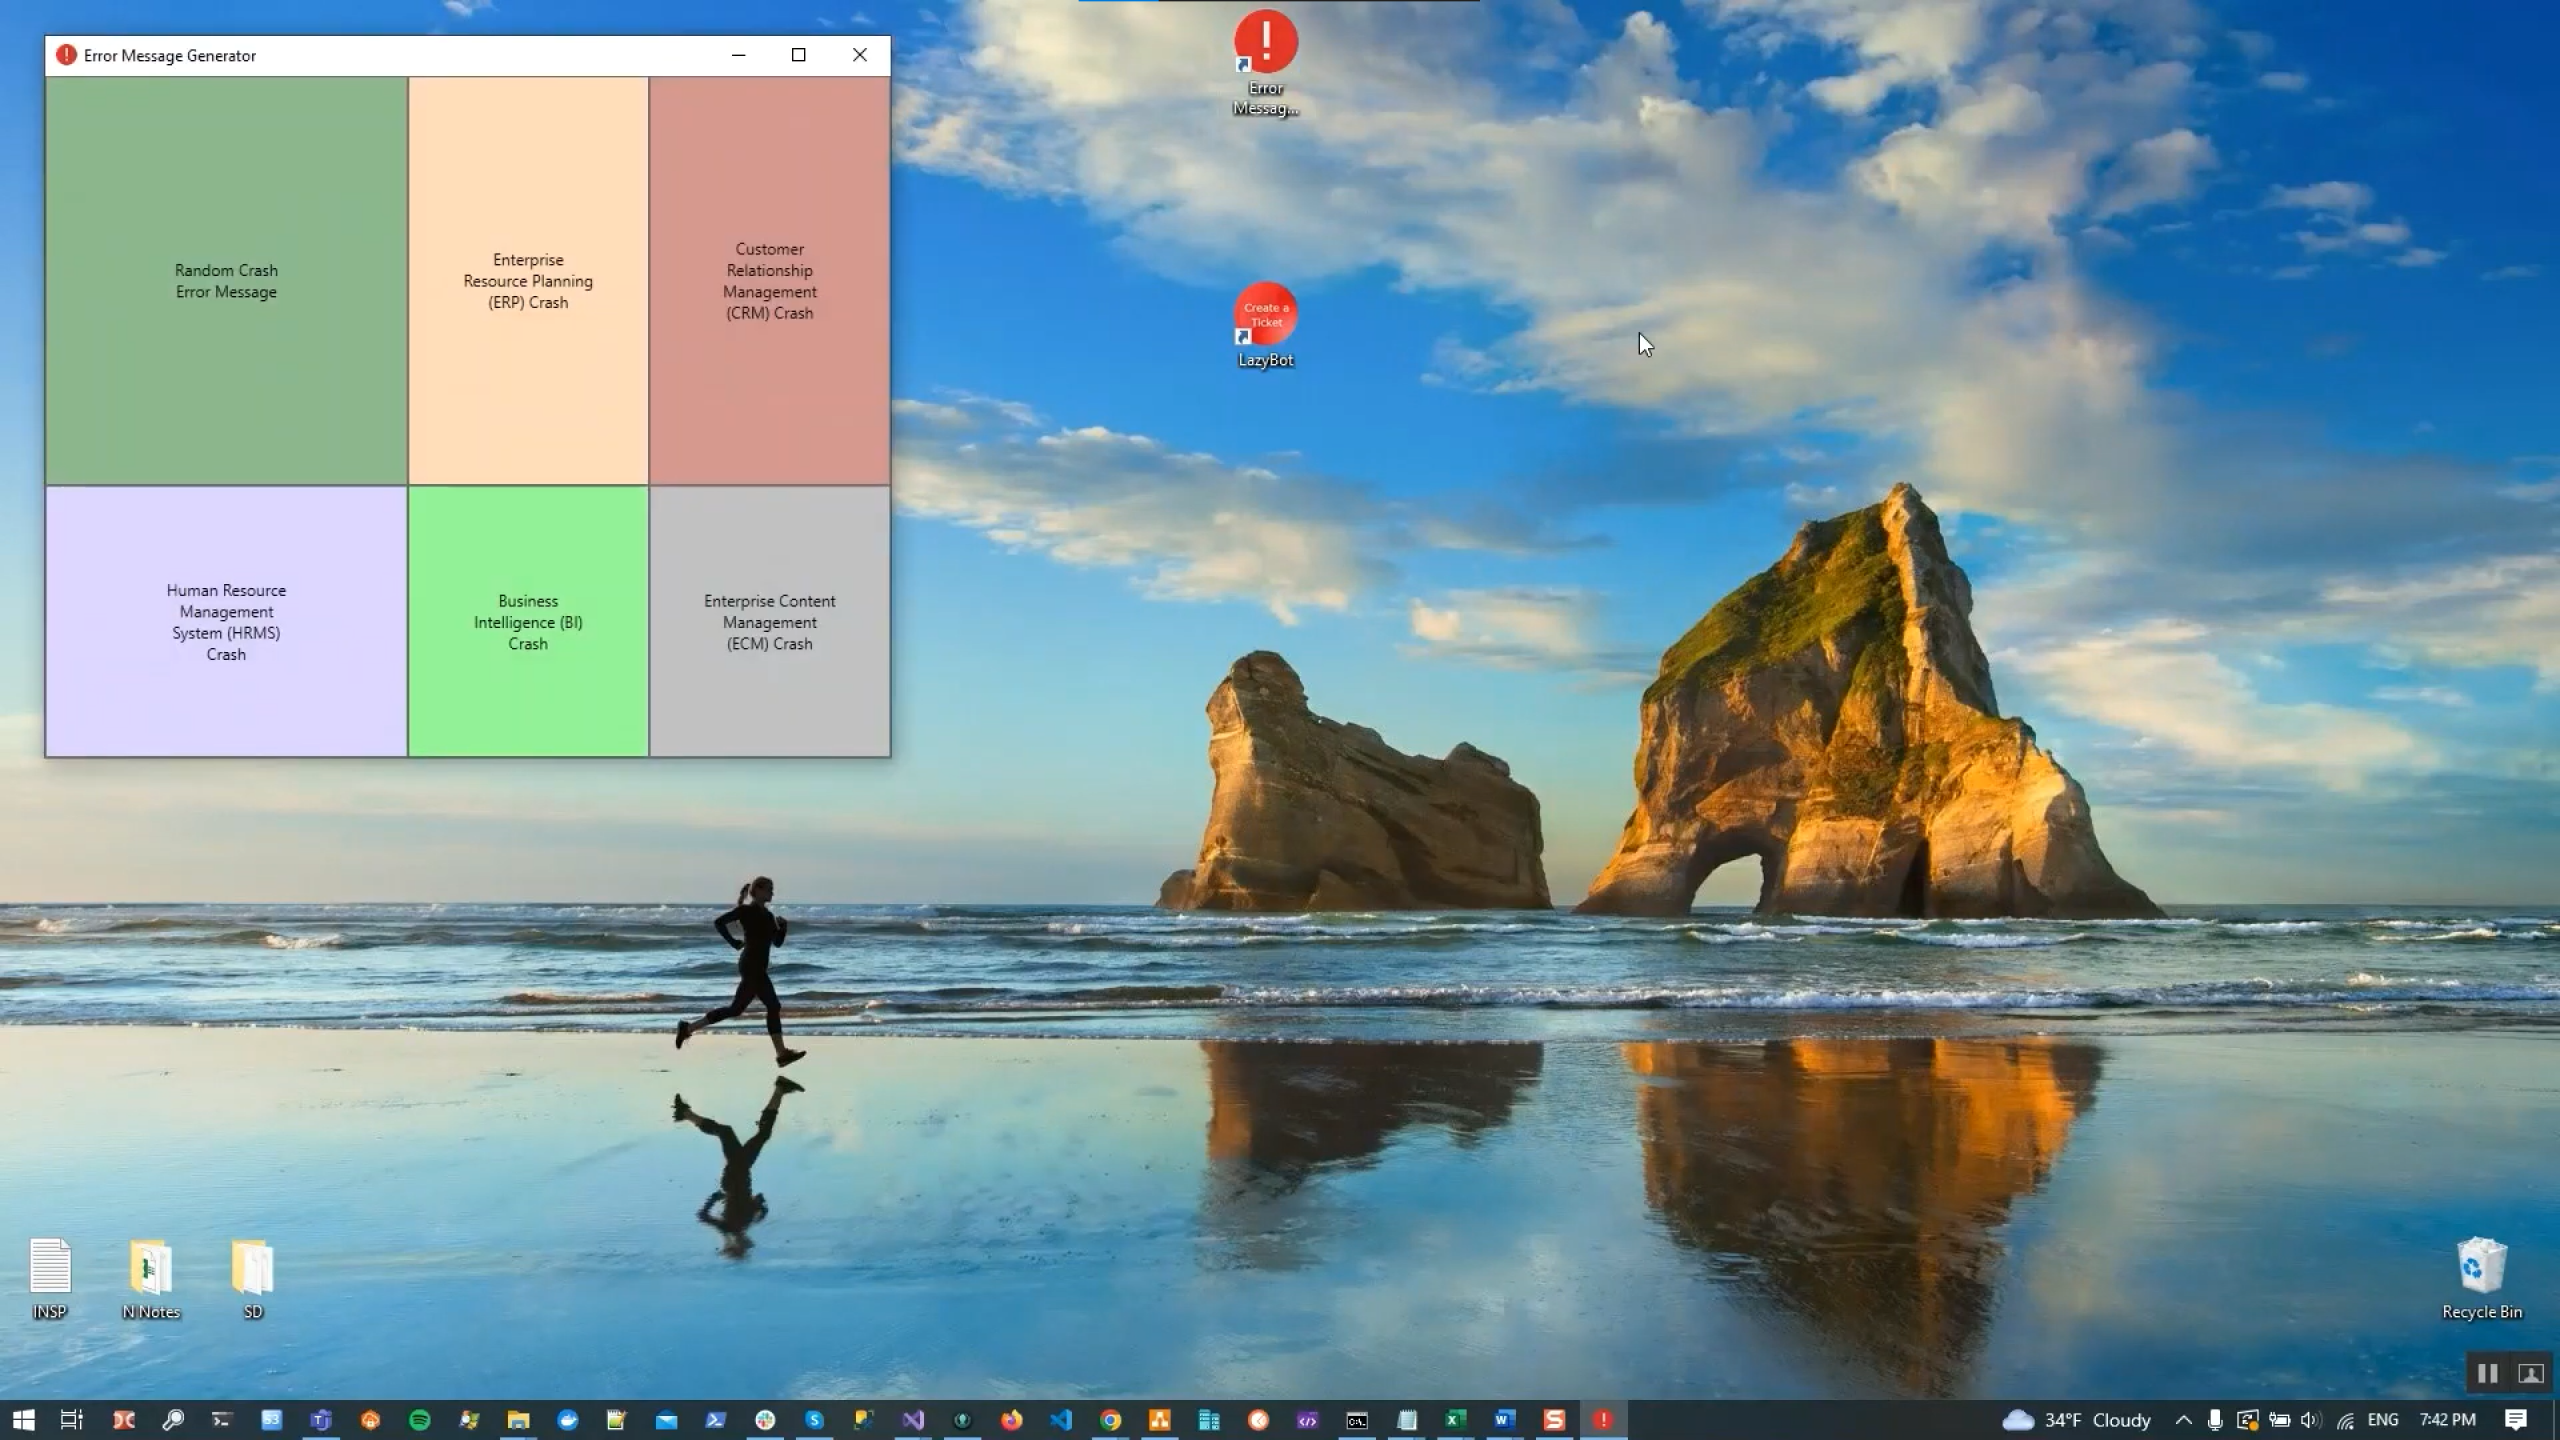Open Excel from the taskbar
Viewport: 2560px width, 1440px height.
pos(1455,1420)
